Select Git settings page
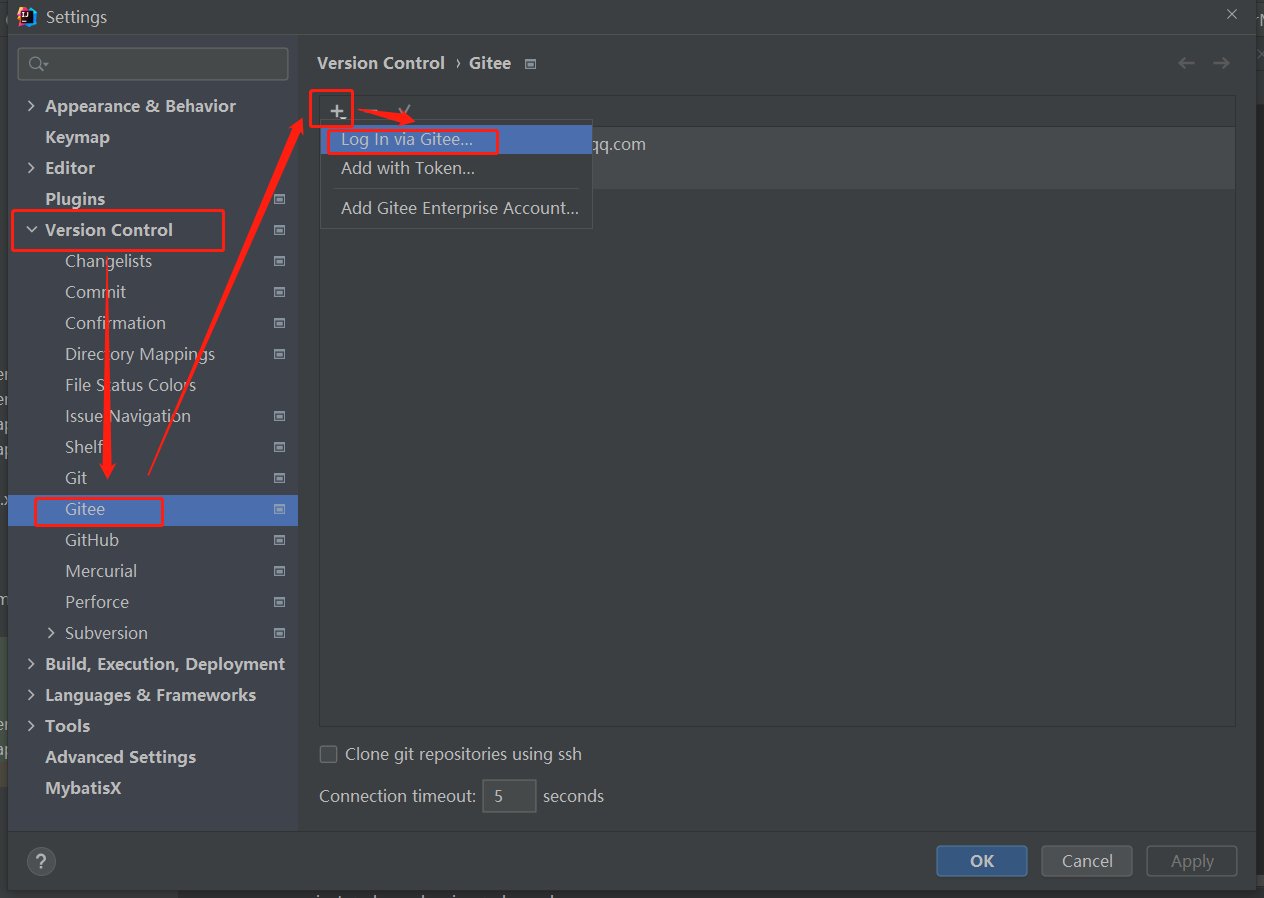Image resolution: width=1264 pixels, height=898 pixels. click(x=76, y=478)
